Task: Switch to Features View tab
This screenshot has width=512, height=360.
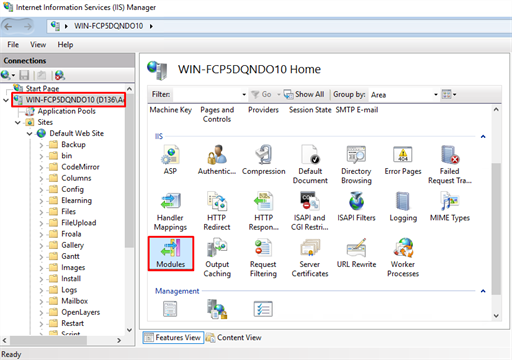Action: click(173, 337)
